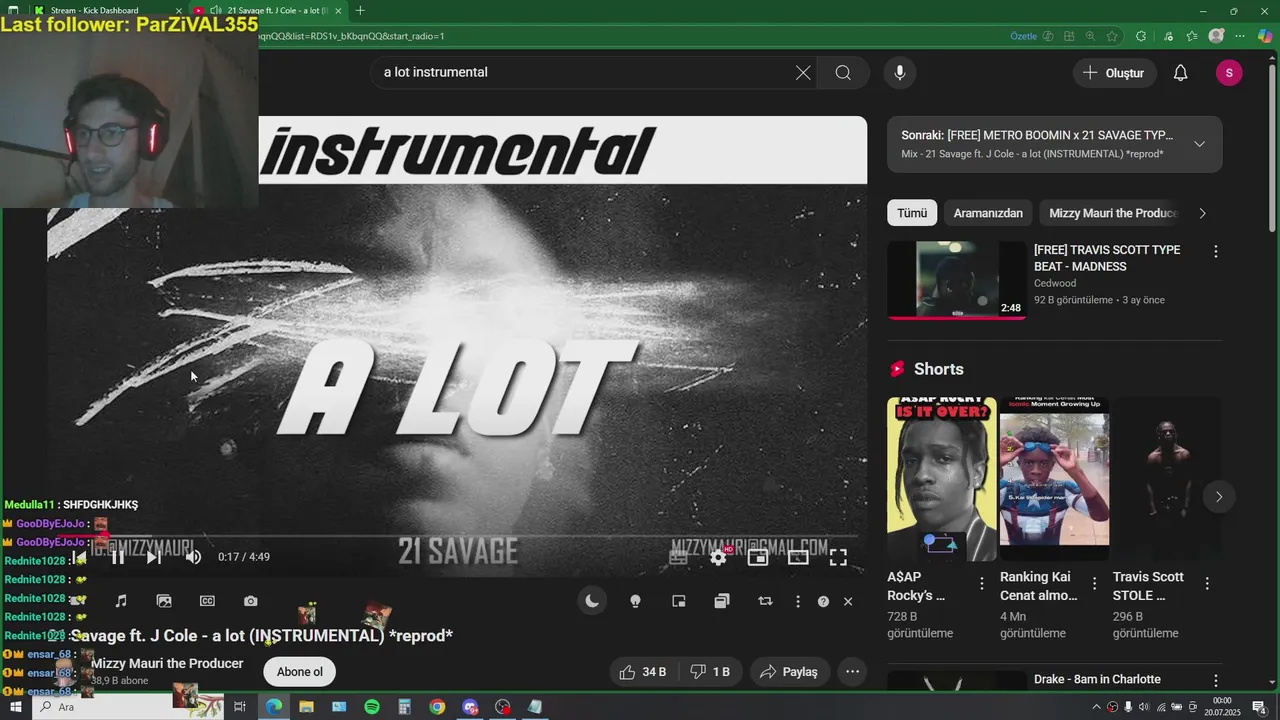Toggle theater mode on player
This screenshot has width=1280, height=720.
798,557
